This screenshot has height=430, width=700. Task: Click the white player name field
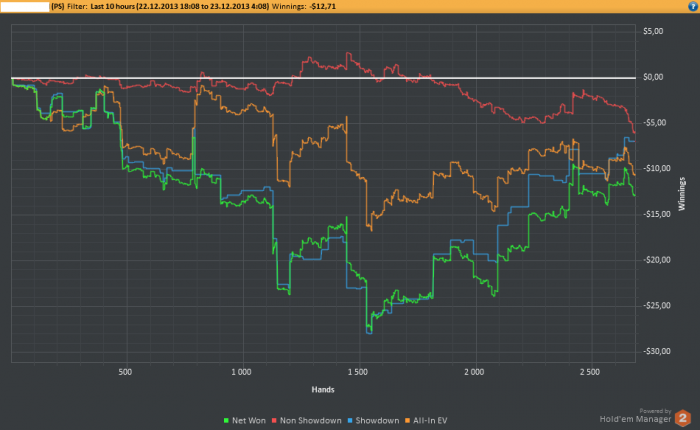click(25, 6)
